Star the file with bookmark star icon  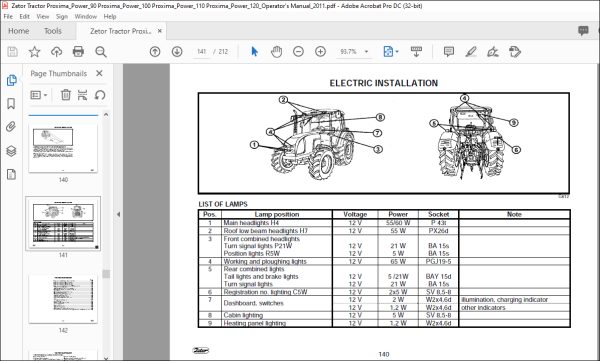[x=34, y=52]
